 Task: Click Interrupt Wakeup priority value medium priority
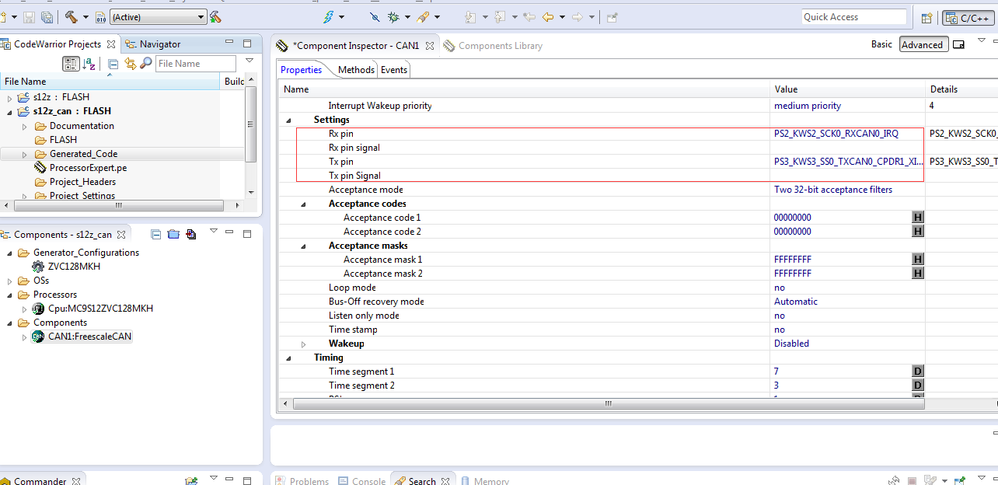pos(807,106)
